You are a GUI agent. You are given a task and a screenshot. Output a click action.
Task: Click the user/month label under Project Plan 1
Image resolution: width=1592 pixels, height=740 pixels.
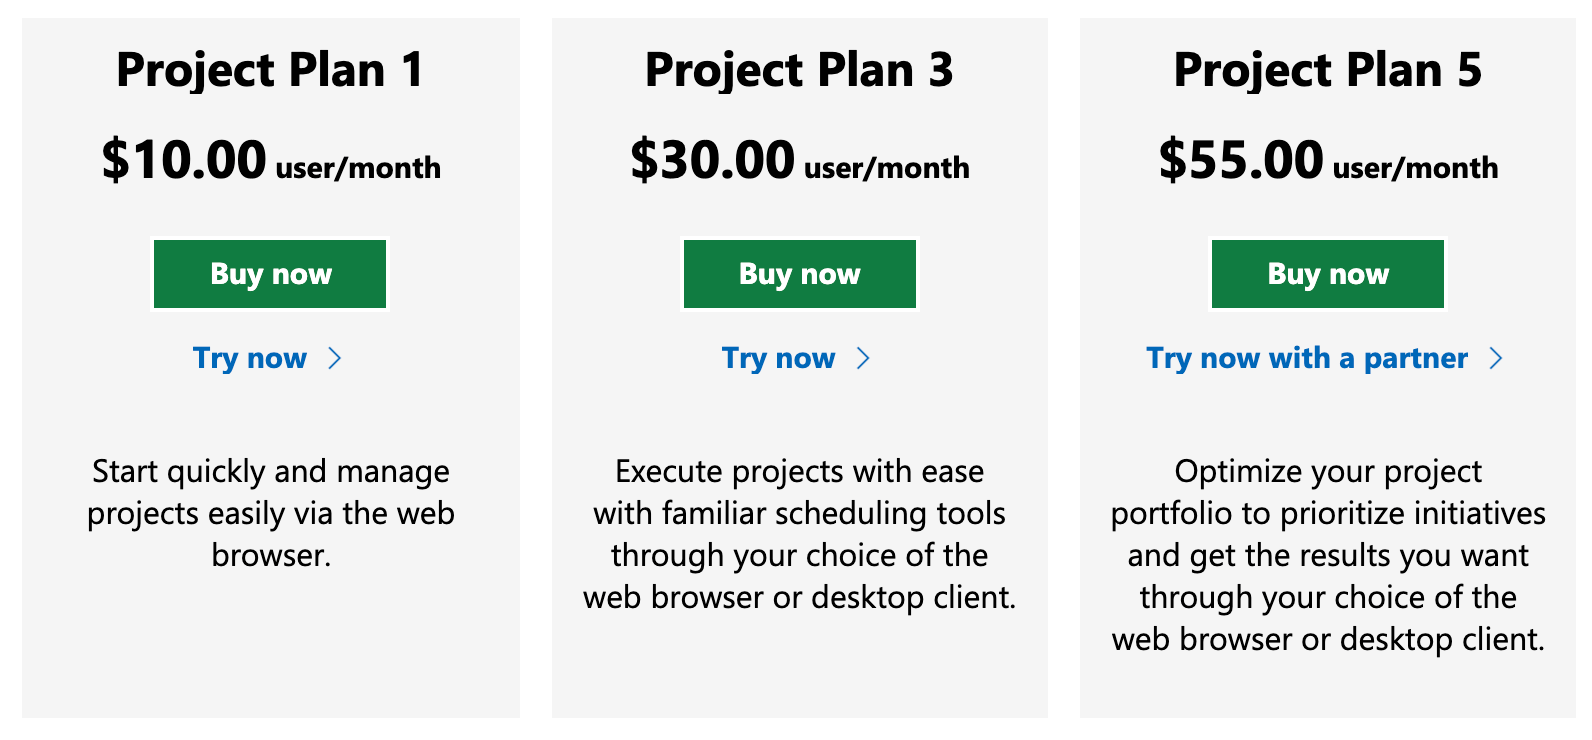click(356, 168)
